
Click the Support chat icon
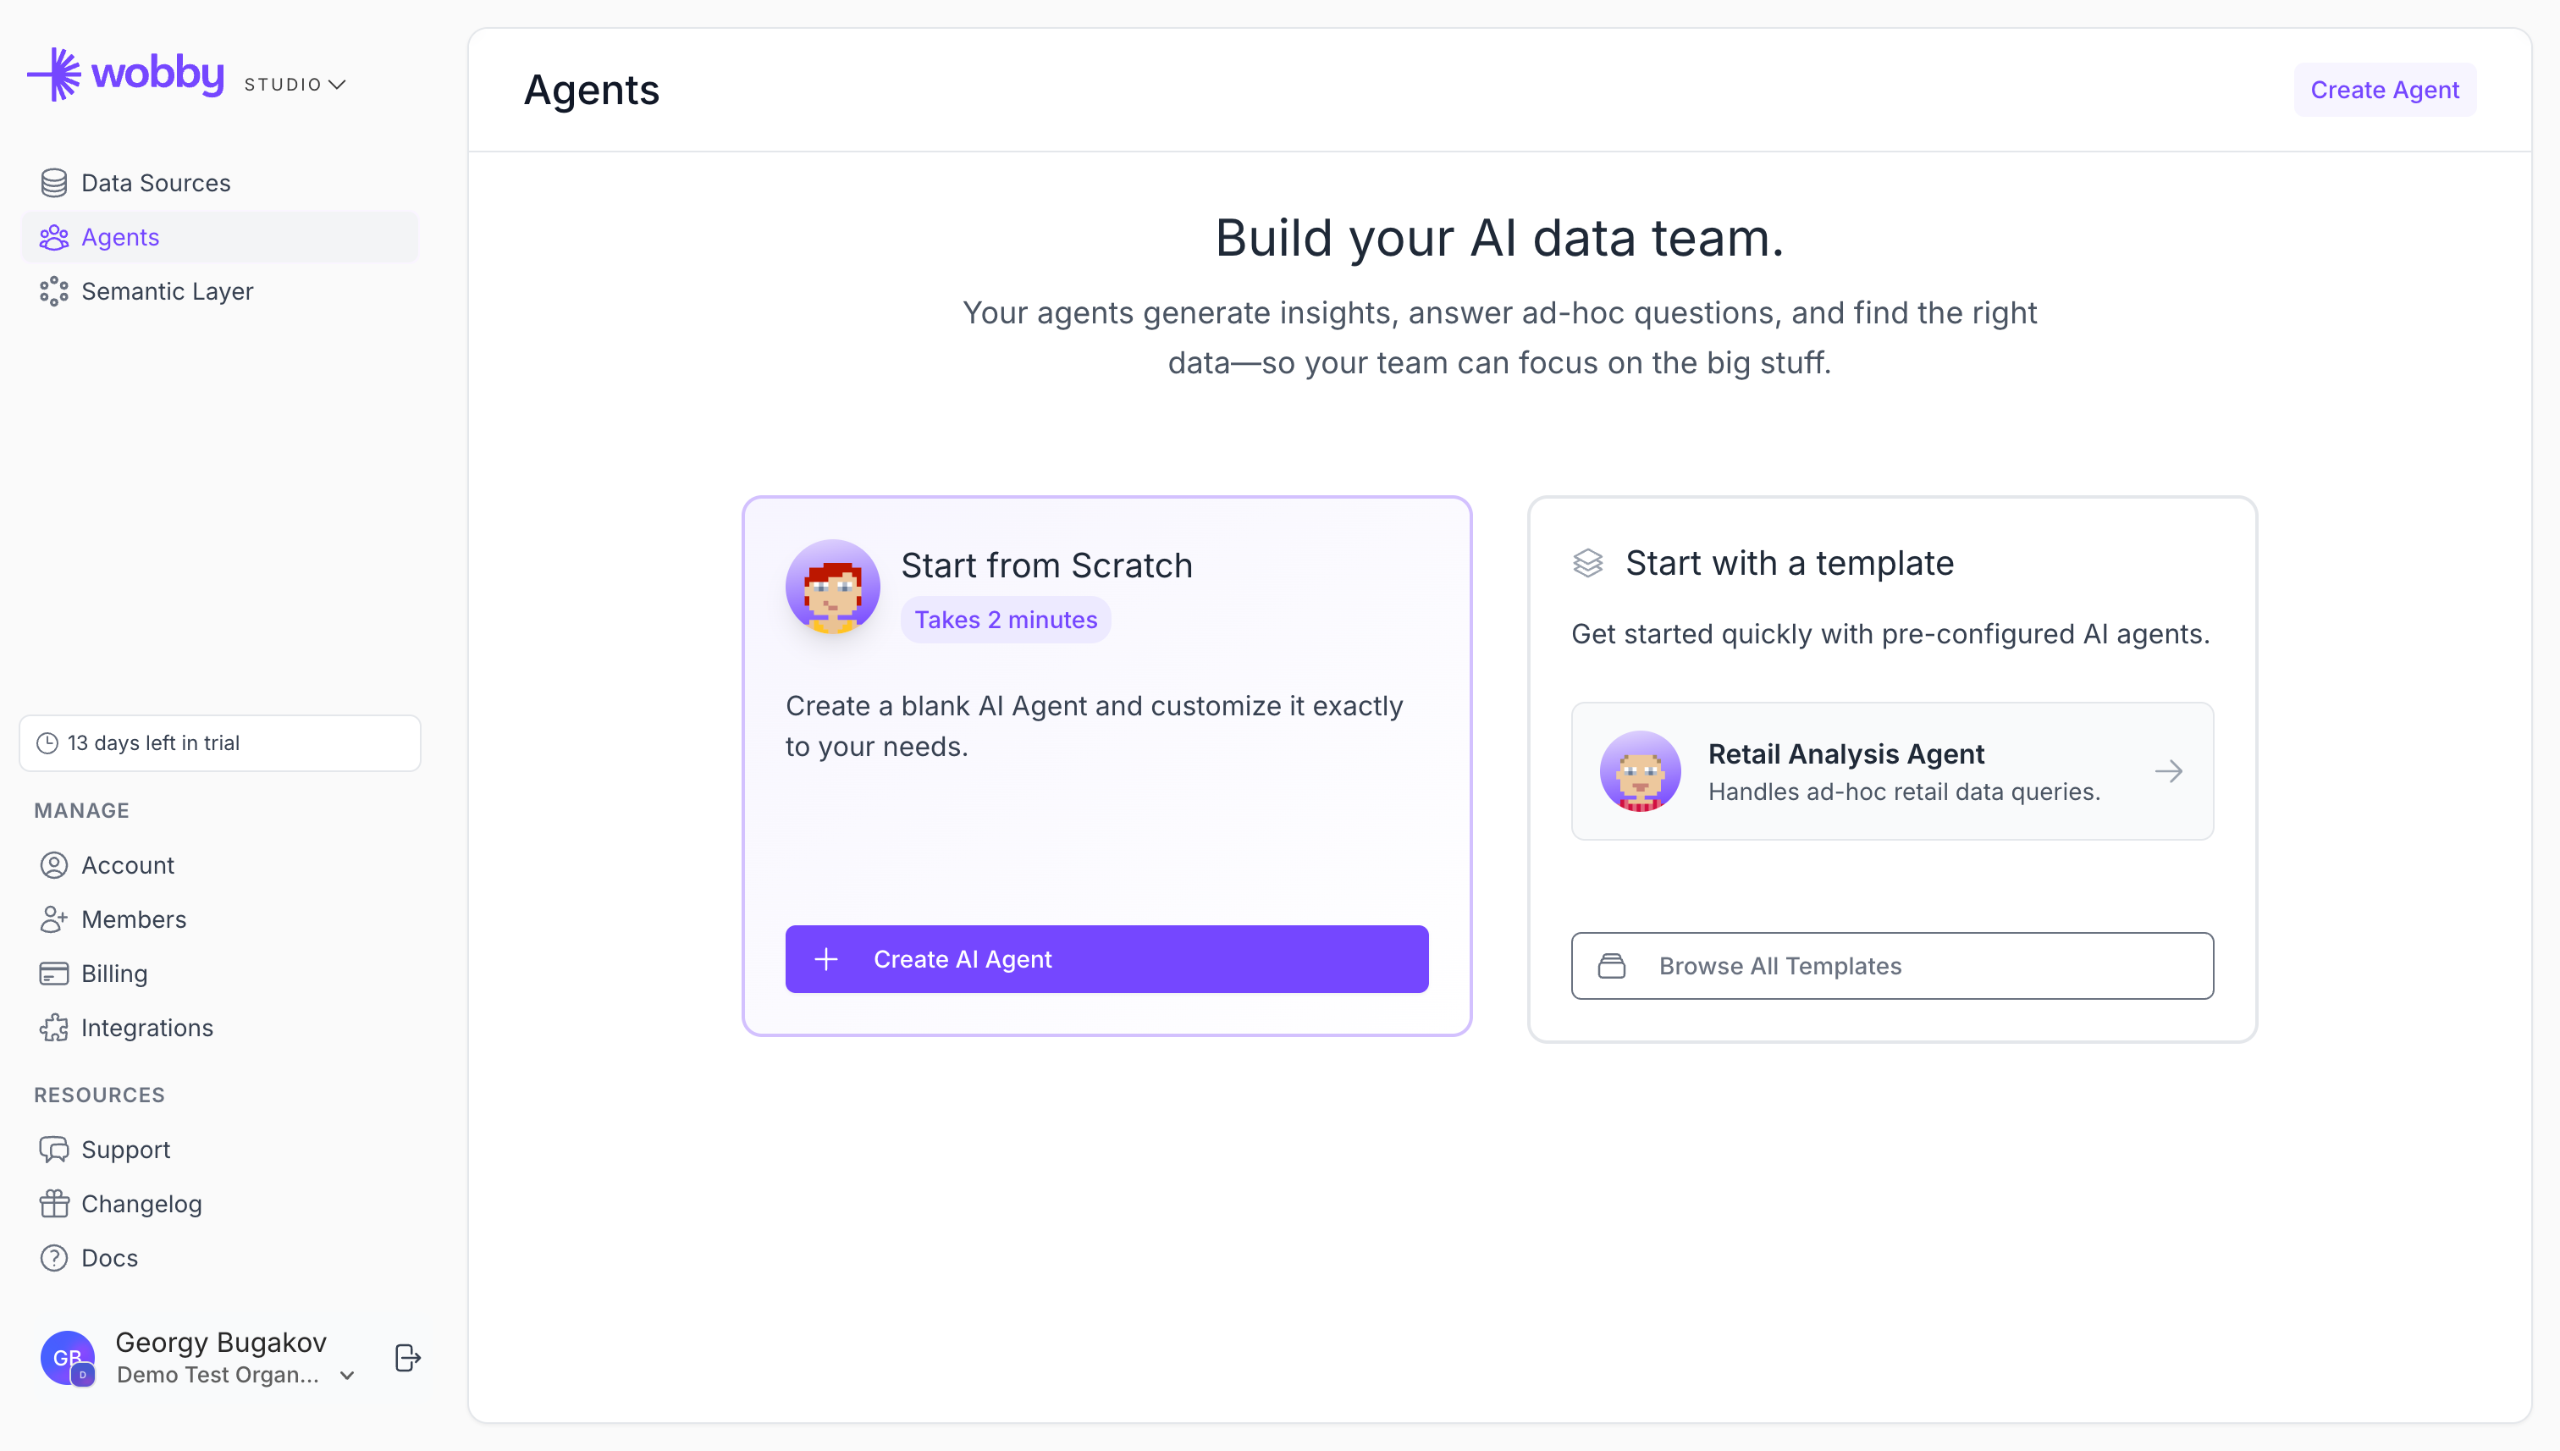tap(54, 1150)
